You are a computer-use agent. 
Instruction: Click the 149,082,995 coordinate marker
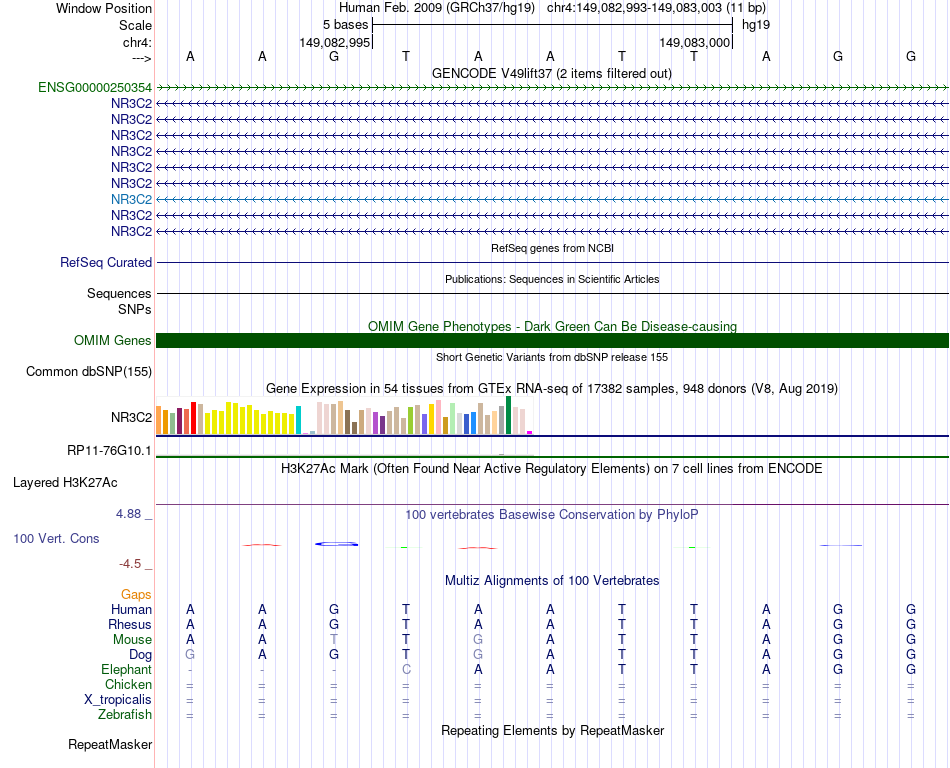coord(334,42)
